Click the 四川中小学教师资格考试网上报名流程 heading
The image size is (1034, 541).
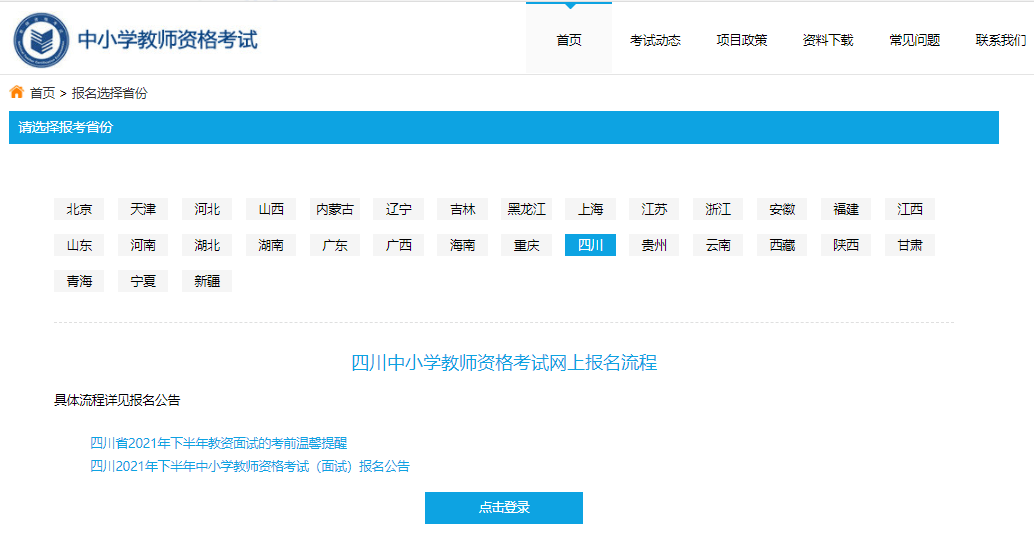[x=504, y=363]
